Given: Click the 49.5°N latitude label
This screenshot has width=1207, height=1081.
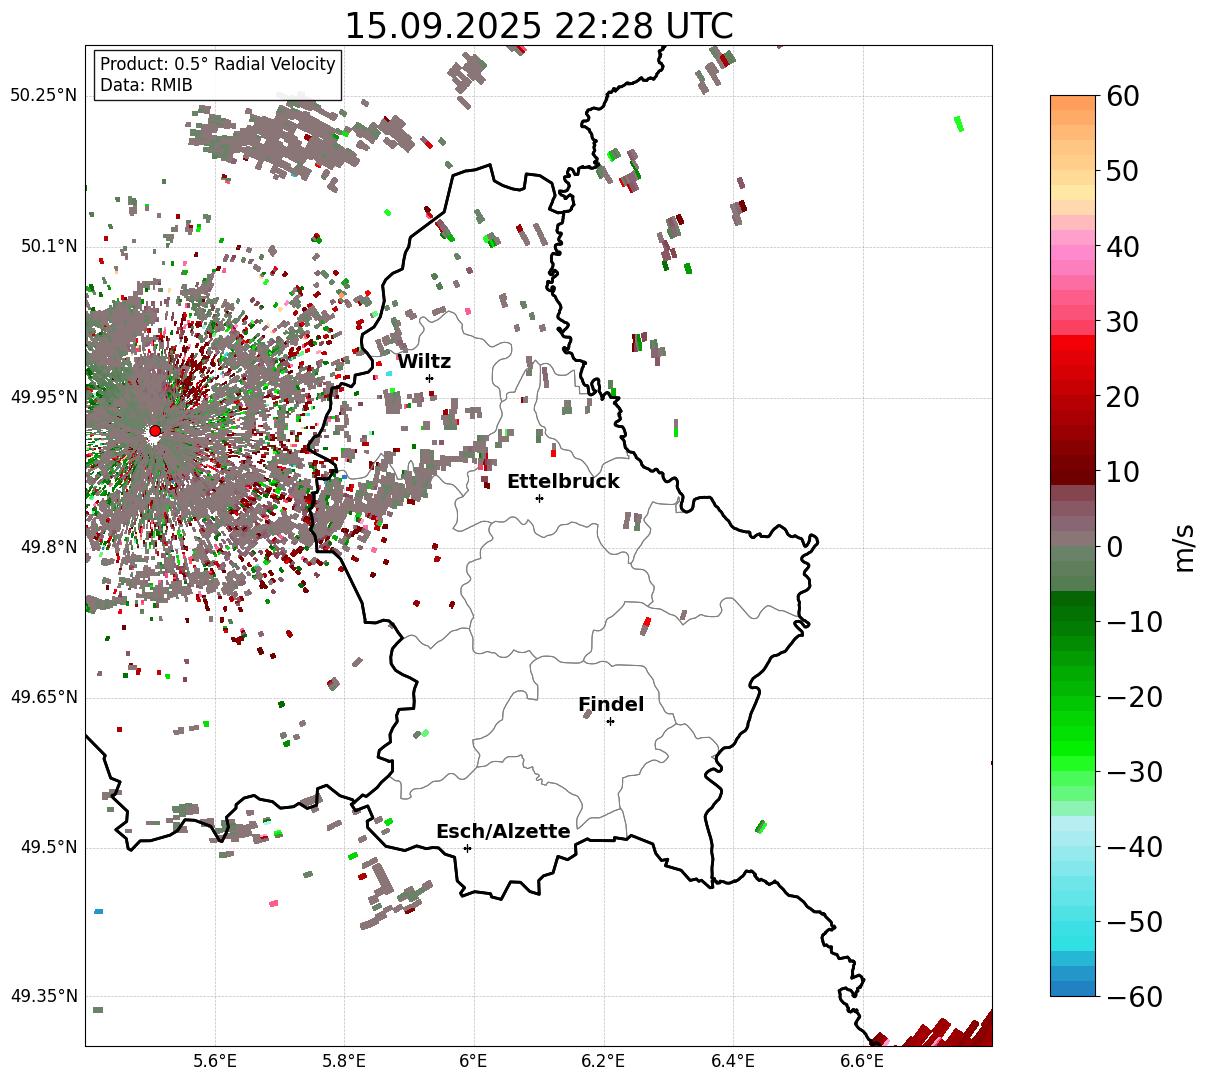Looking at the screenshot, I should tap(48, 847).
